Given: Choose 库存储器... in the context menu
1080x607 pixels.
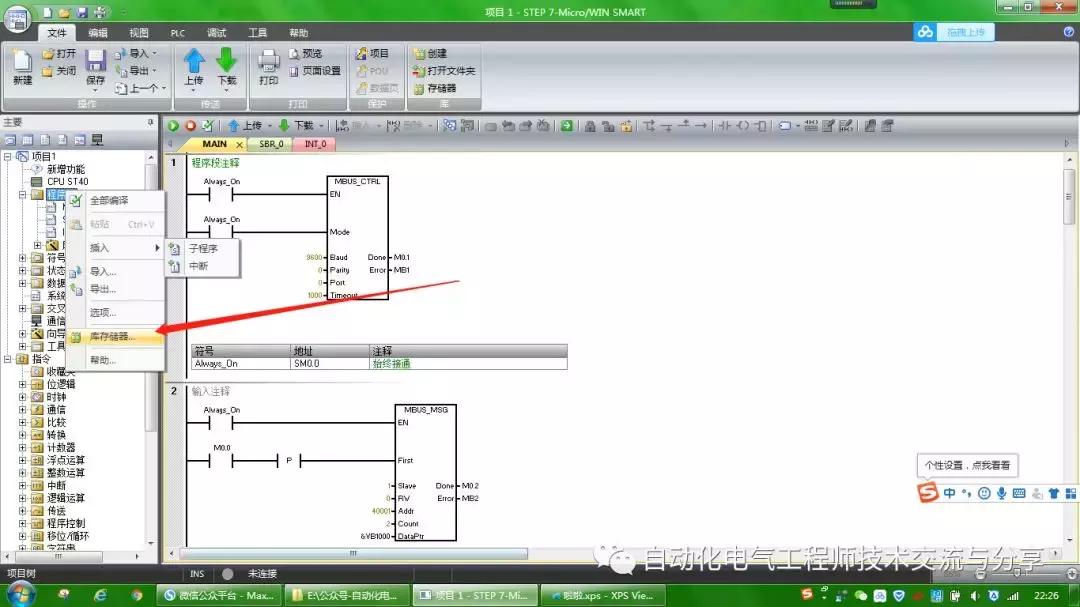Looking at the screenshot, I should tap(116, 336).
